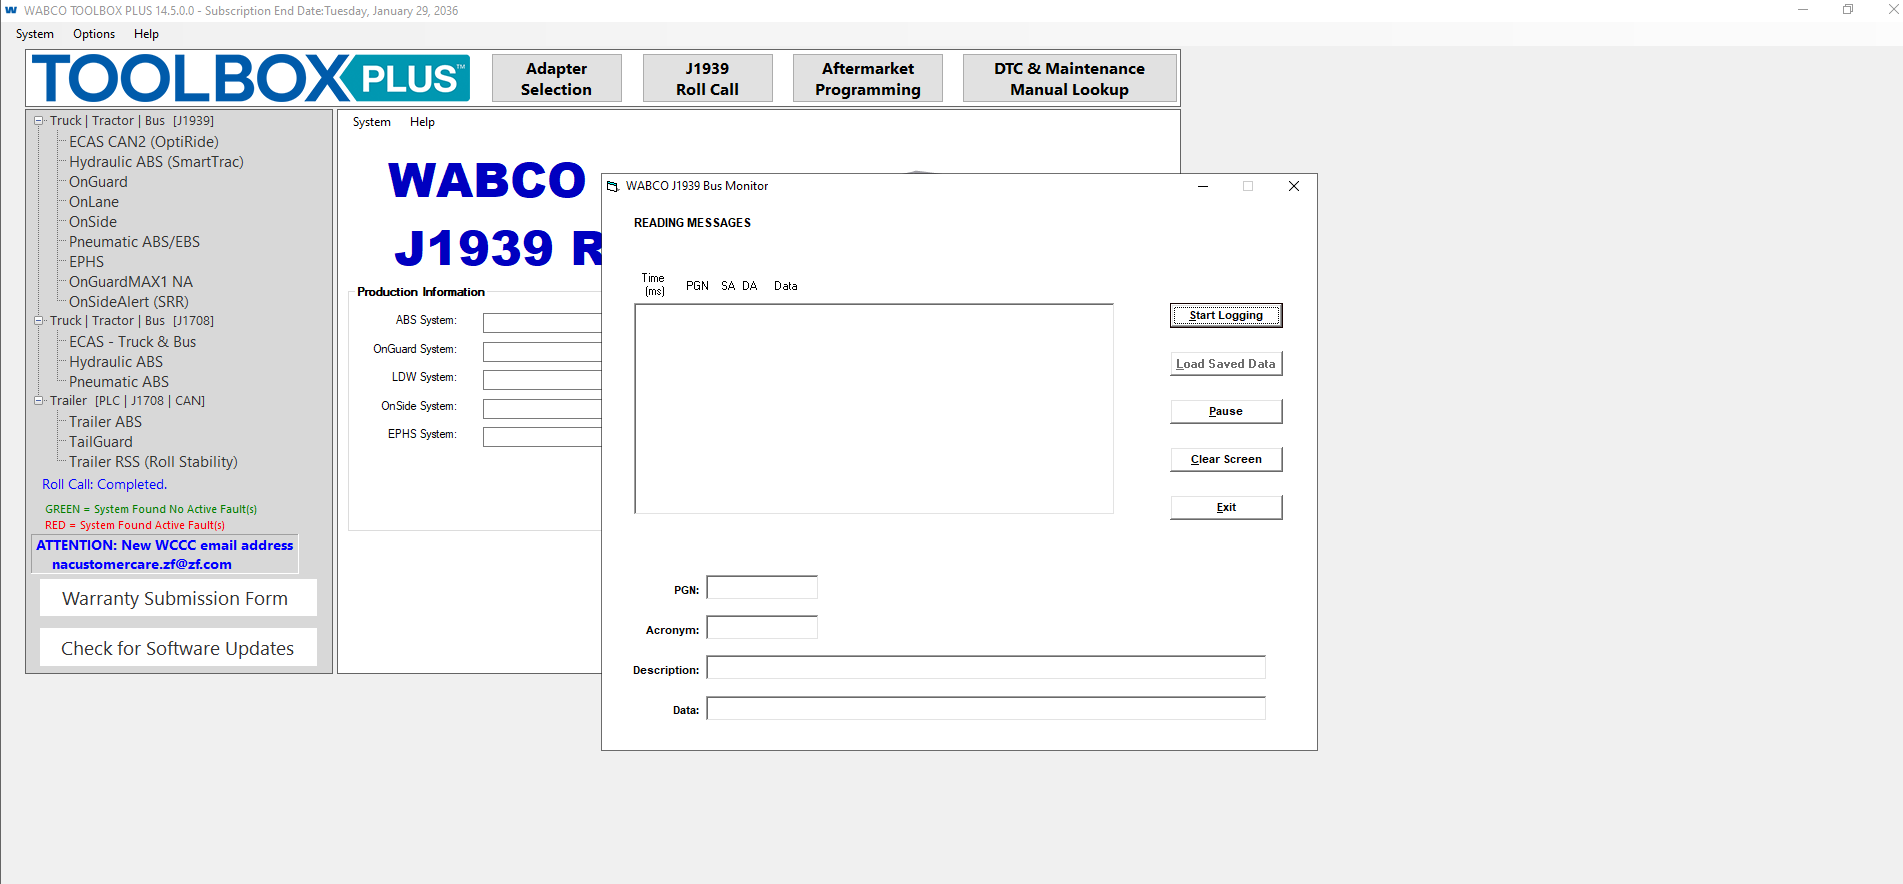Restore down the main TOOLBOX PLUS window
Screen dimensions: 1903x884
pos(1848,10)
